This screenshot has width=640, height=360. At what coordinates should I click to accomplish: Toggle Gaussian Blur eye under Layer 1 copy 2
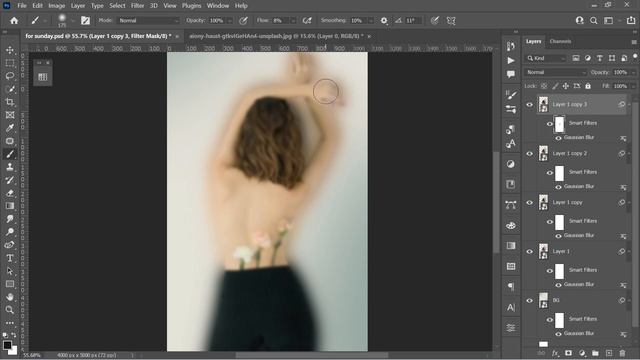coord(558,187)
